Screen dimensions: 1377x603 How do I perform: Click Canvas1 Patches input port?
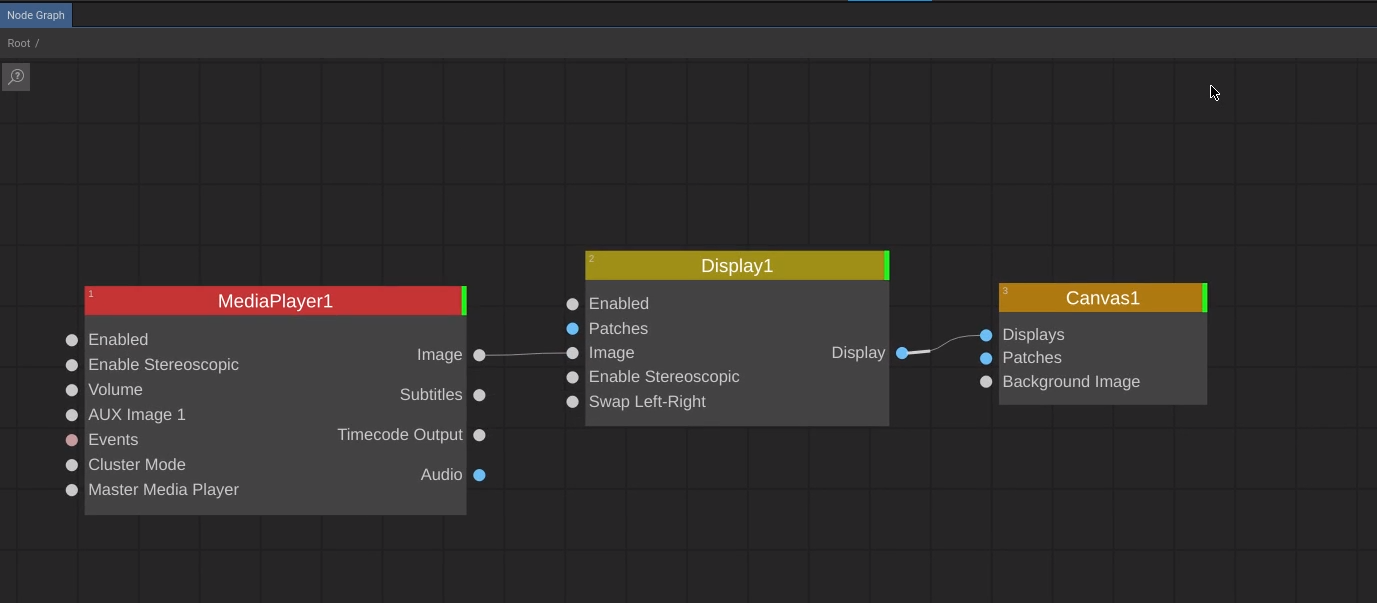click(987, 358)
